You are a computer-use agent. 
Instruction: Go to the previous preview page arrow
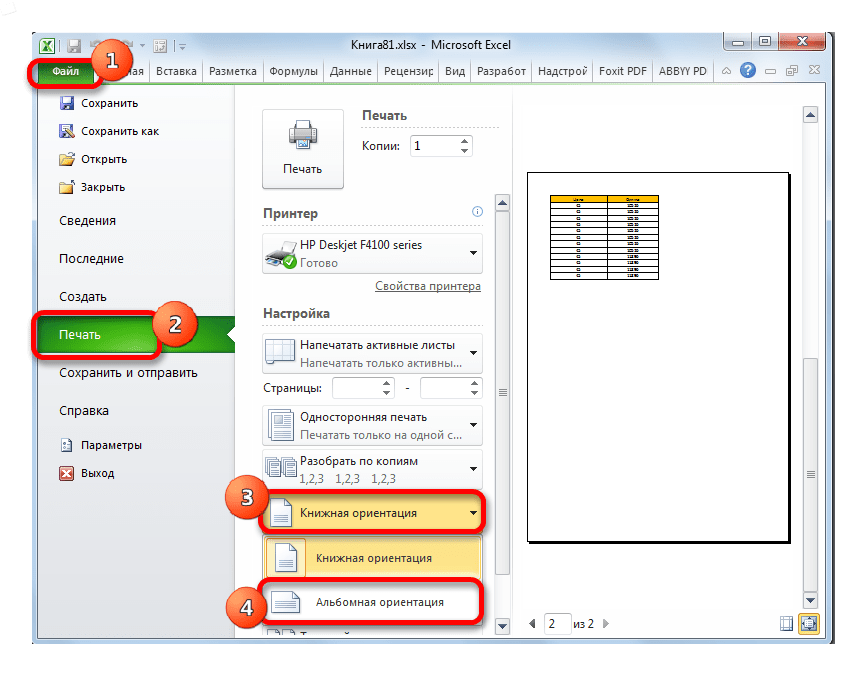(x=531, y=623)
